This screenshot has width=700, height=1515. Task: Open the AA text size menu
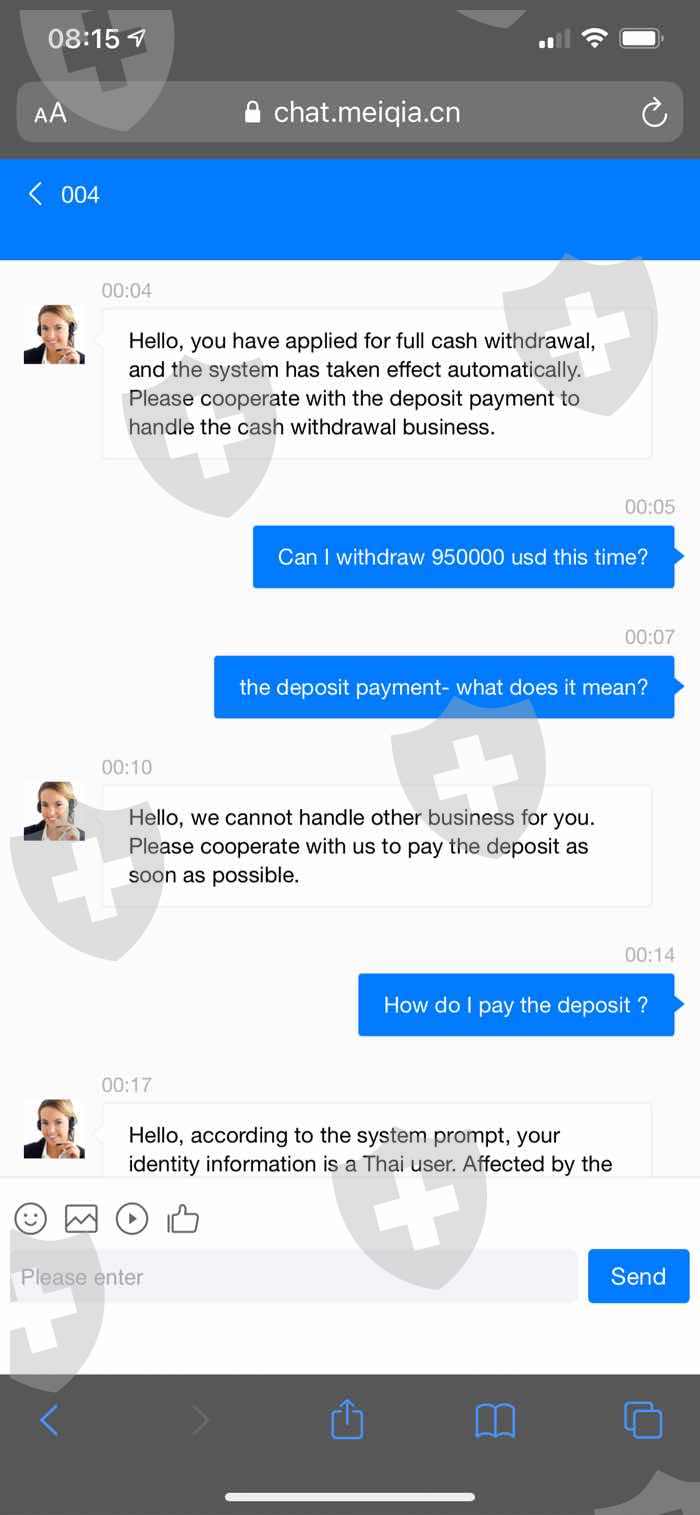[x=50, y=113]
